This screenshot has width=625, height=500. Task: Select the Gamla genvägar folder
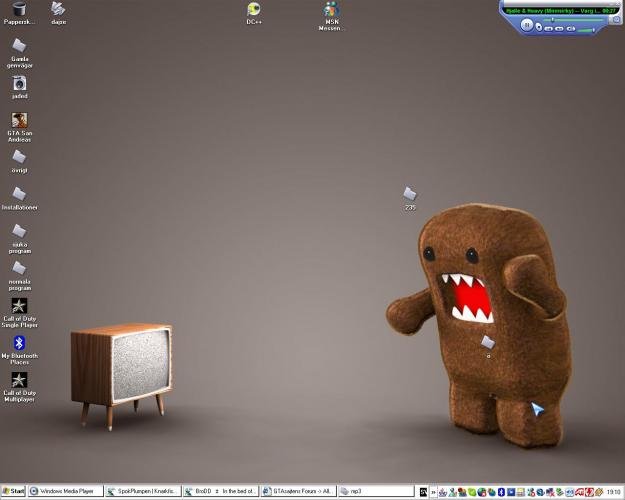click(19, 46)
